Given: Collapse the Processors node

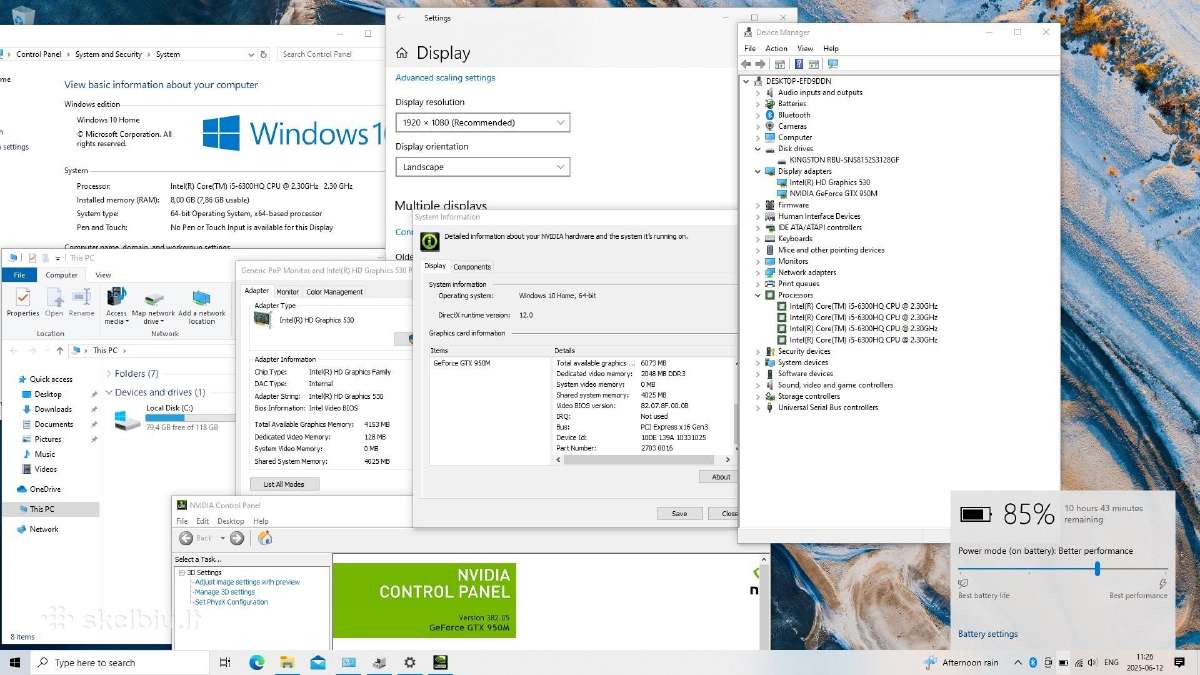Looking at the screenshot, I should coord(758,295).
